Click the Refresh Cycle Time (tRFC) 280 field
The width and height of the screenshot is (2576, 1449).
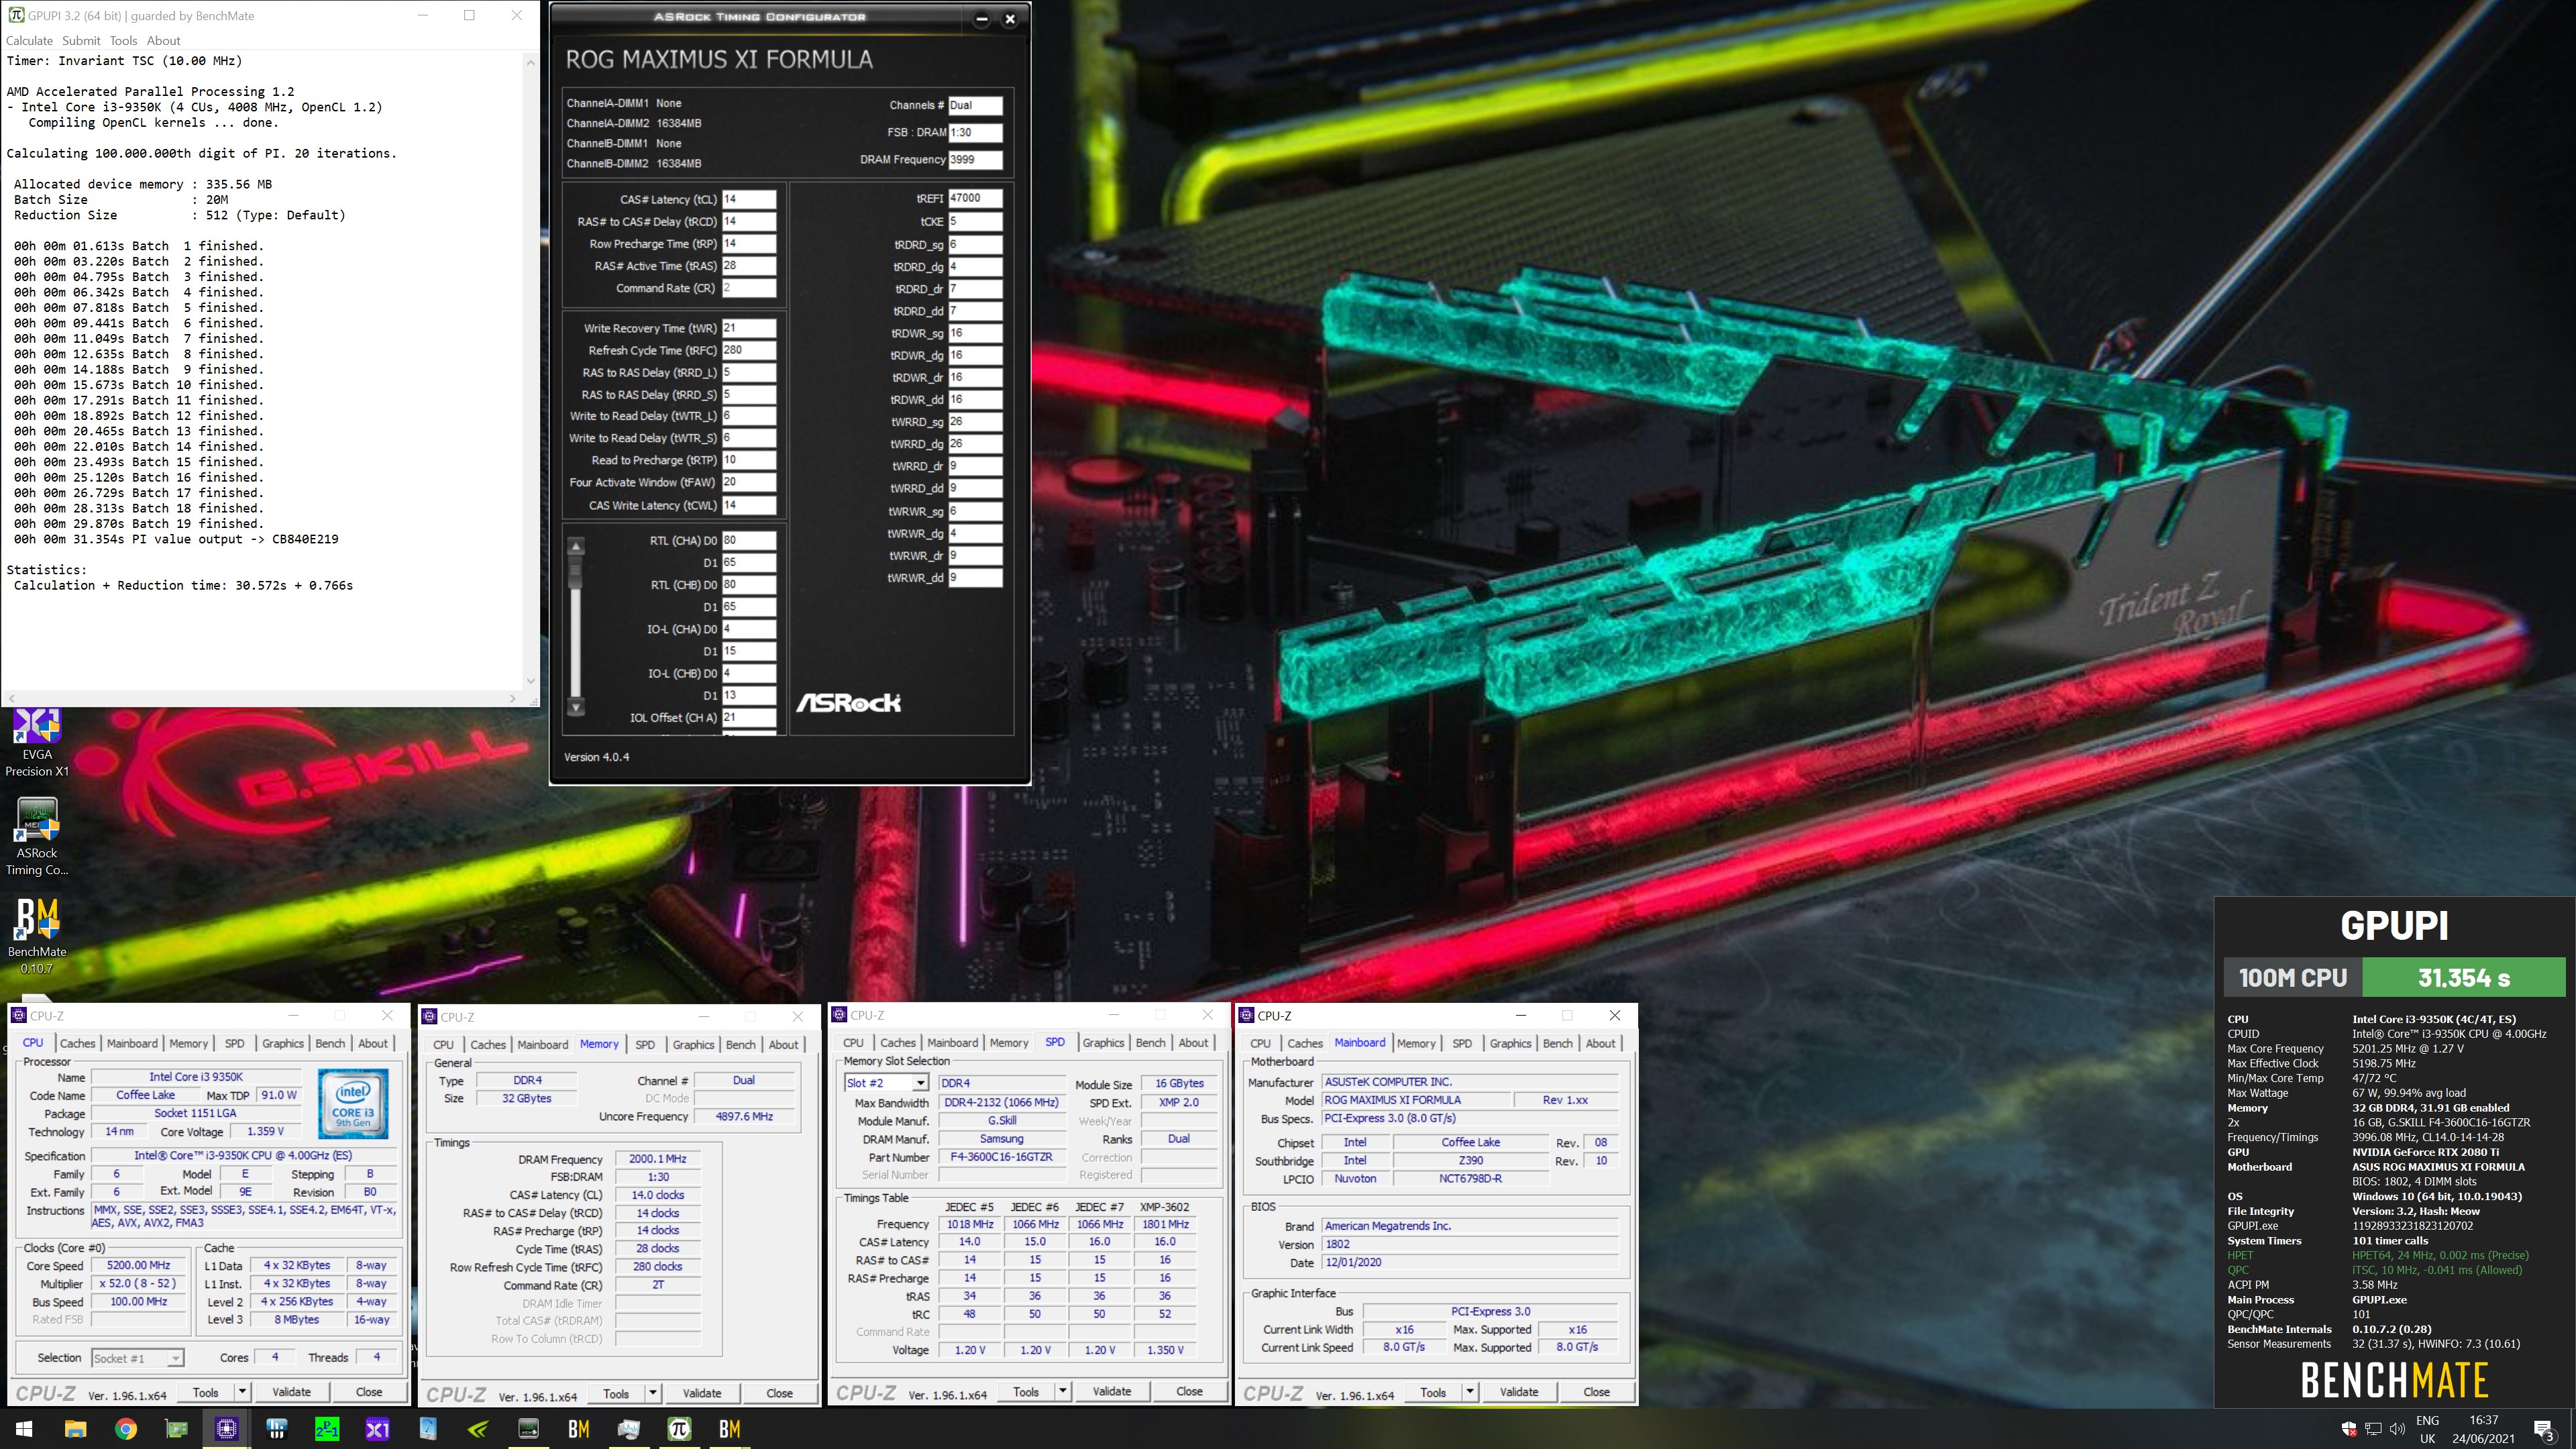point(748,350)
